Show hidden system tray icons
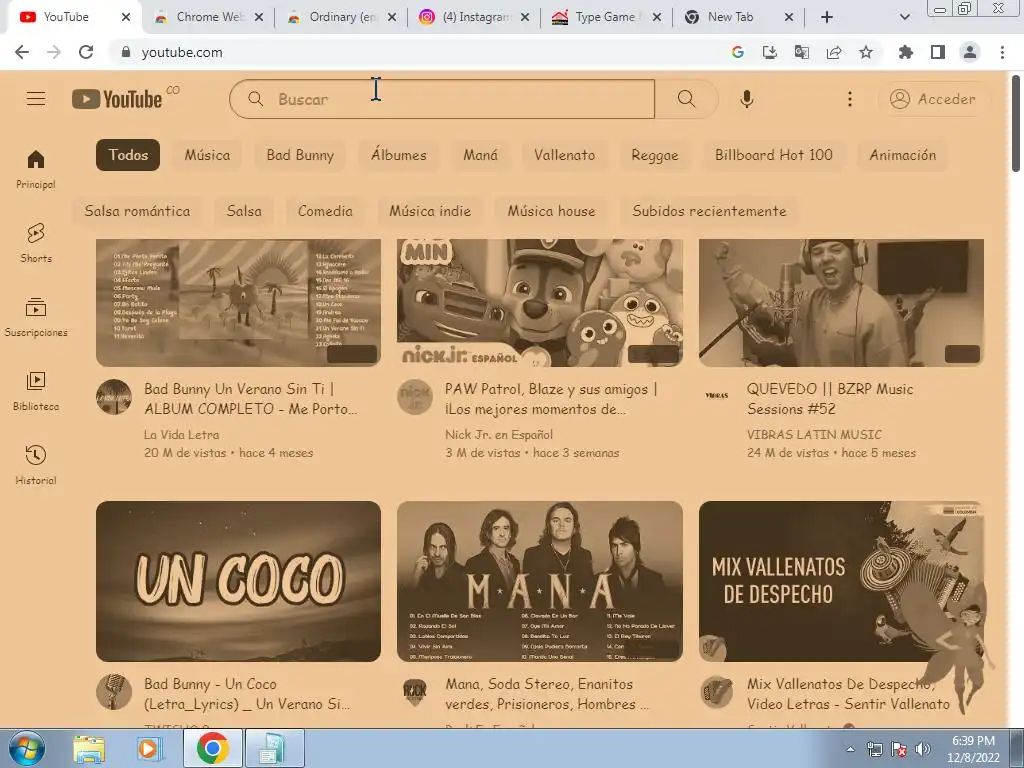1024x768 pixels. tap(850, 749)
